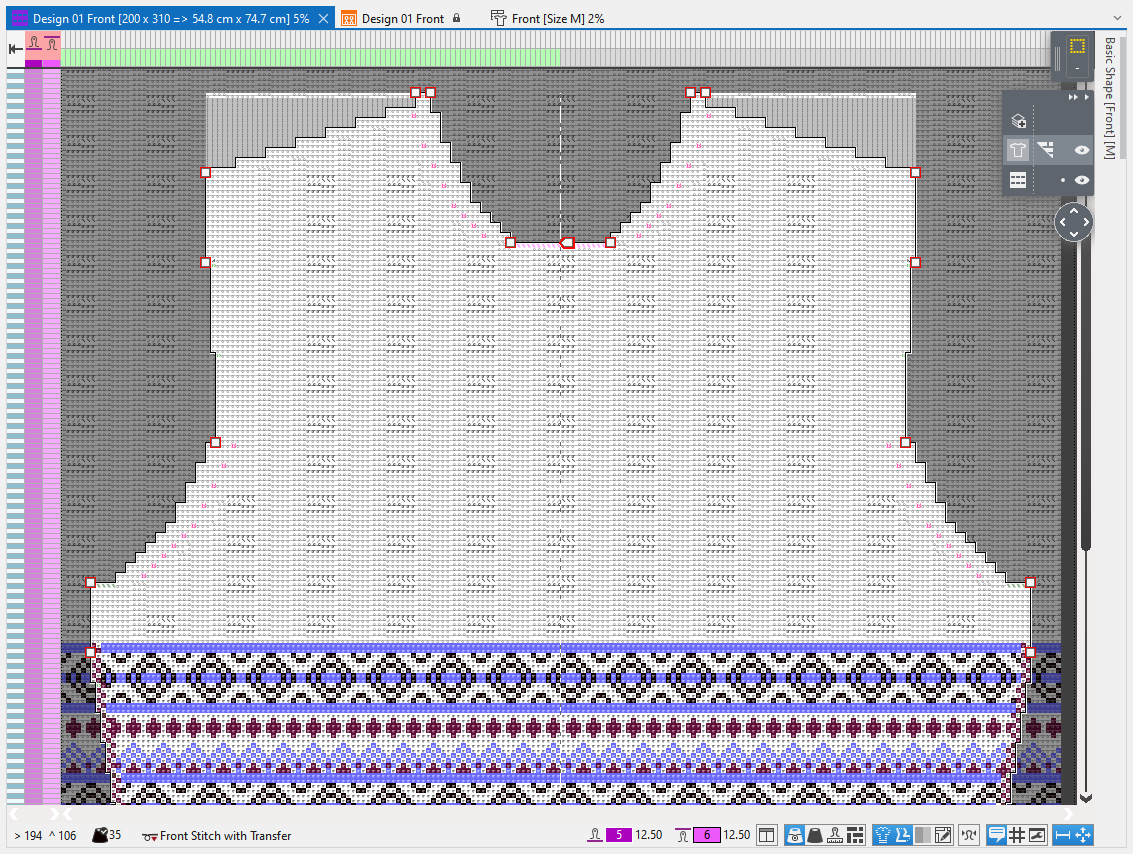
Task: Click the table layout icon in status bar
Action: (766, 835)
